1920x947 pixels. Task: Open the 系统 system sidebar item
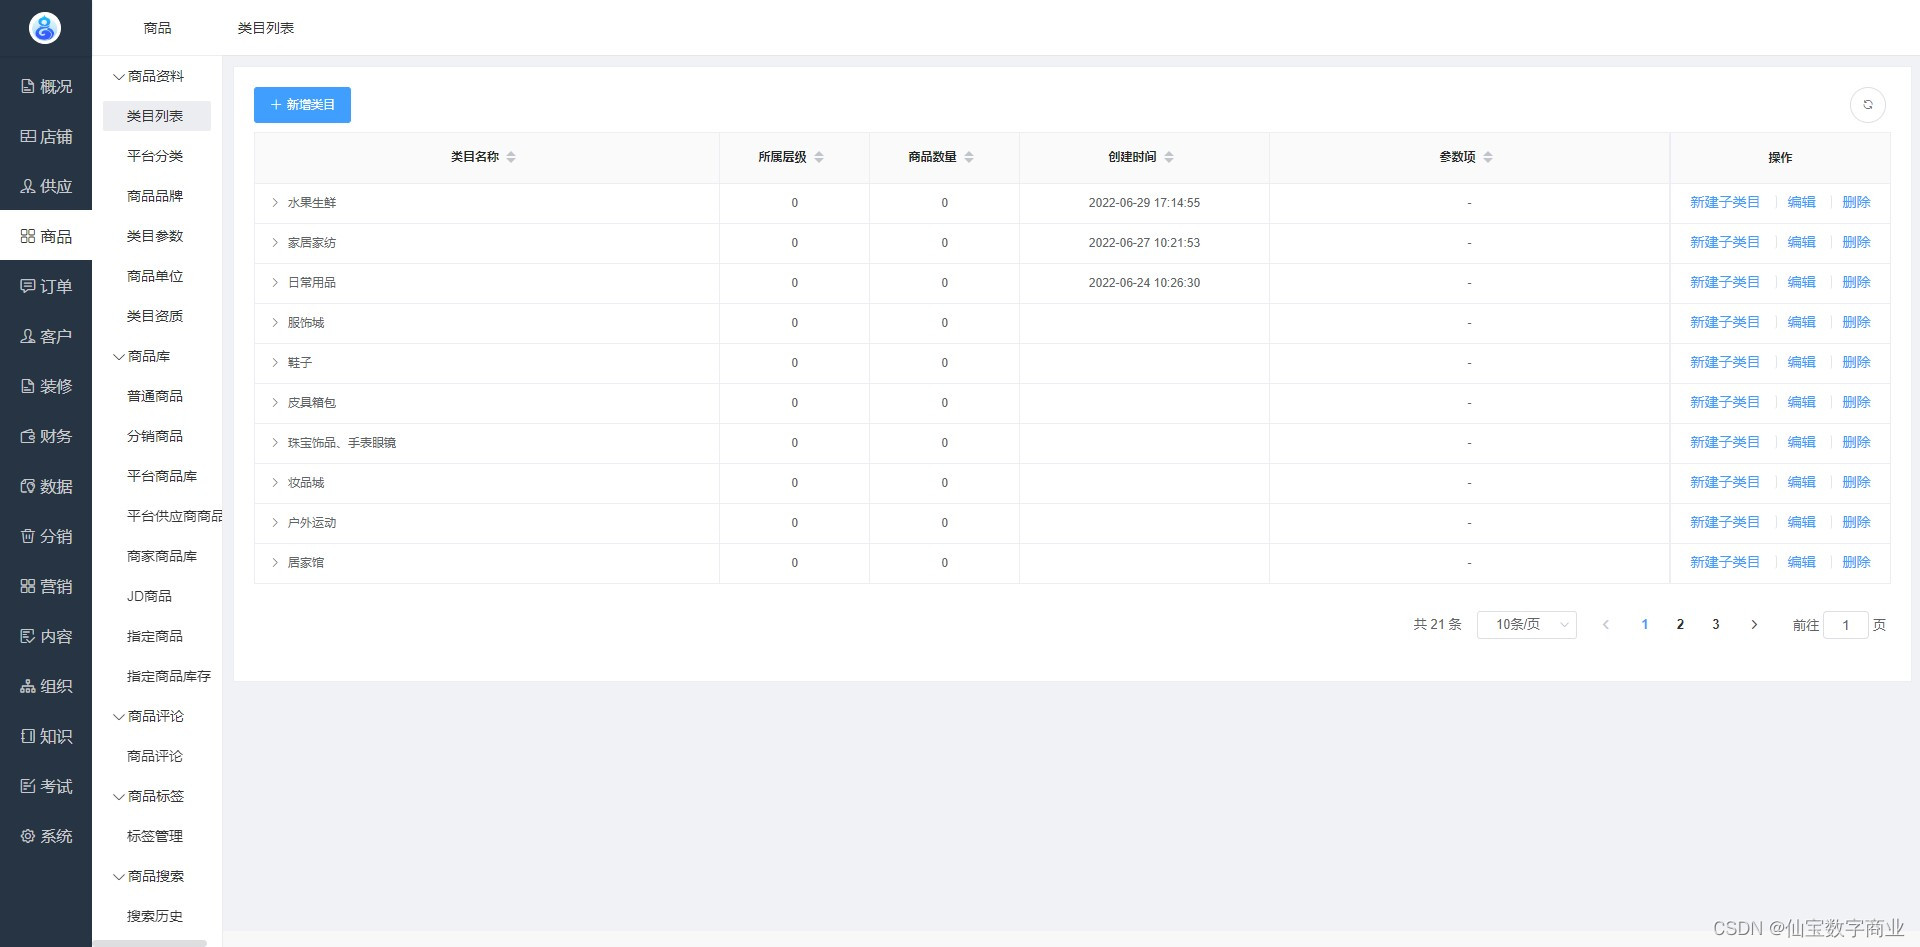(x=46, y=837)
